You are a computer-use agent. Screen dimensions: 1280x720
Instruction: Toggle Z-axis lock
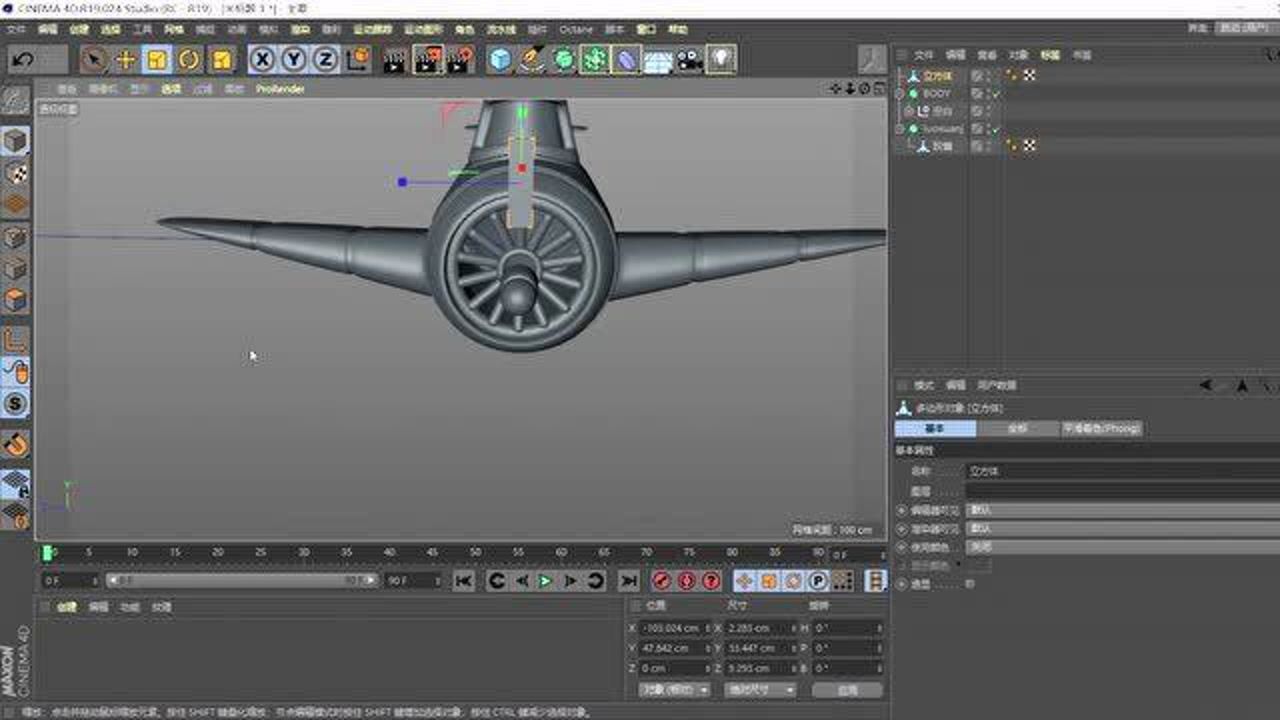click(325, 60)
